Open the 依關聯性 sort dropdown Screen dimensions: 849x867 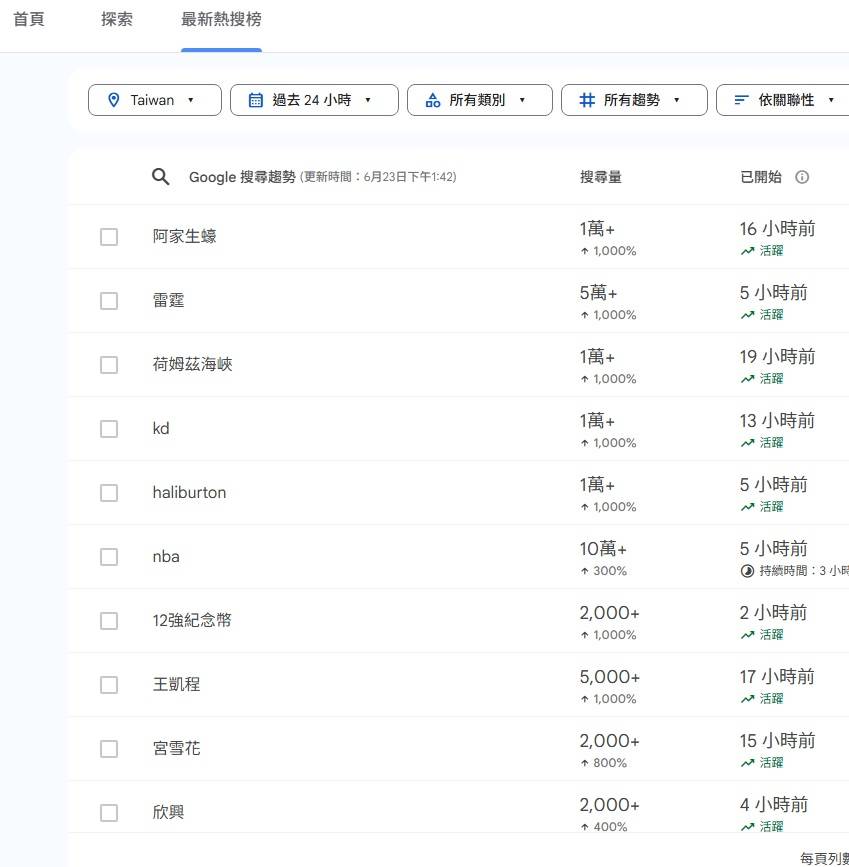click(x=783, y=100)
